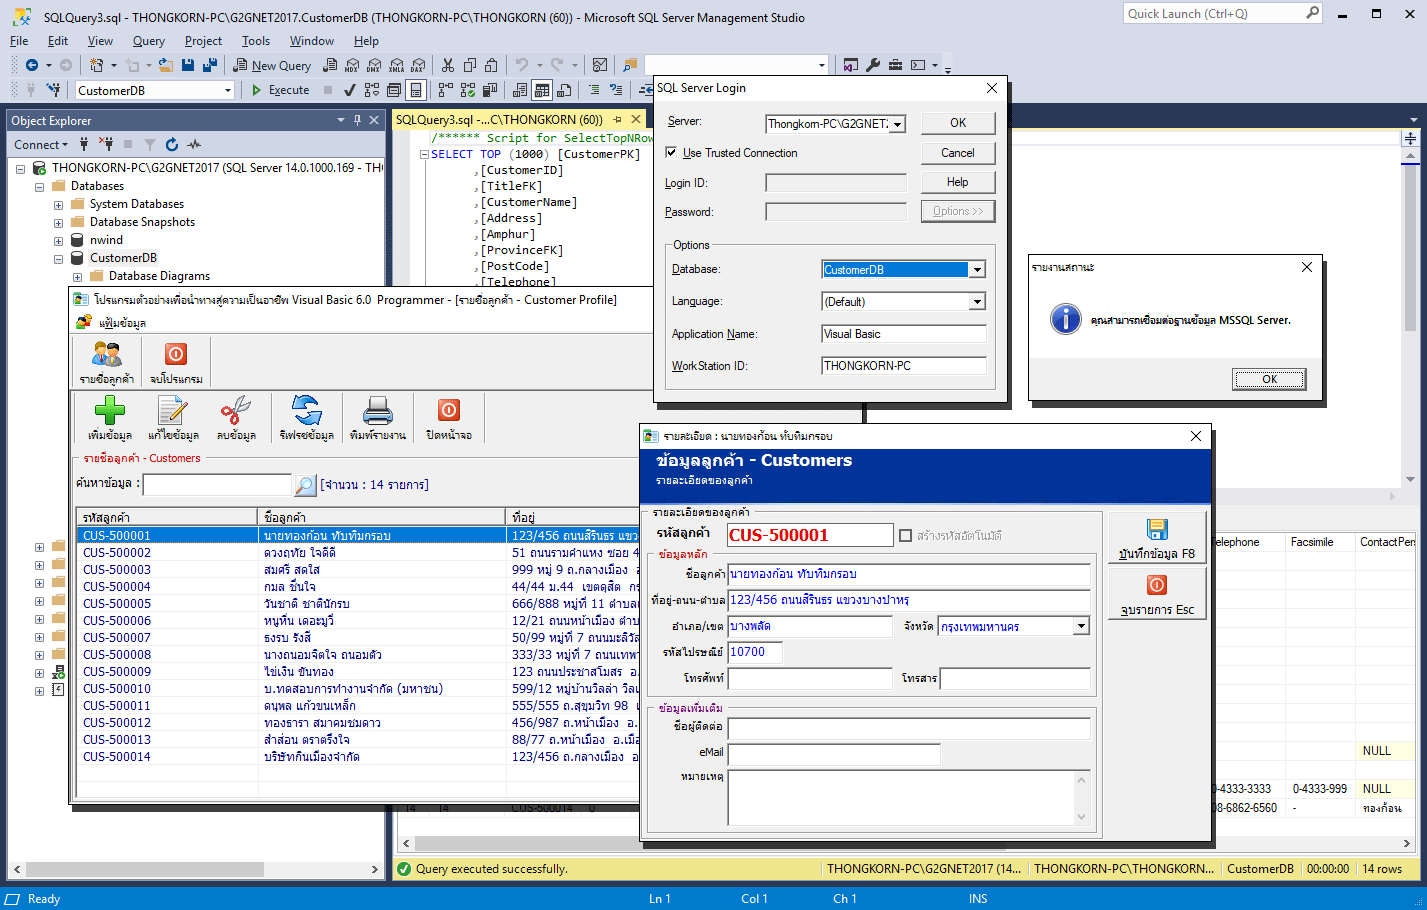
Task: Click the Results to Grid icon
Action: (x=542, y=90)
